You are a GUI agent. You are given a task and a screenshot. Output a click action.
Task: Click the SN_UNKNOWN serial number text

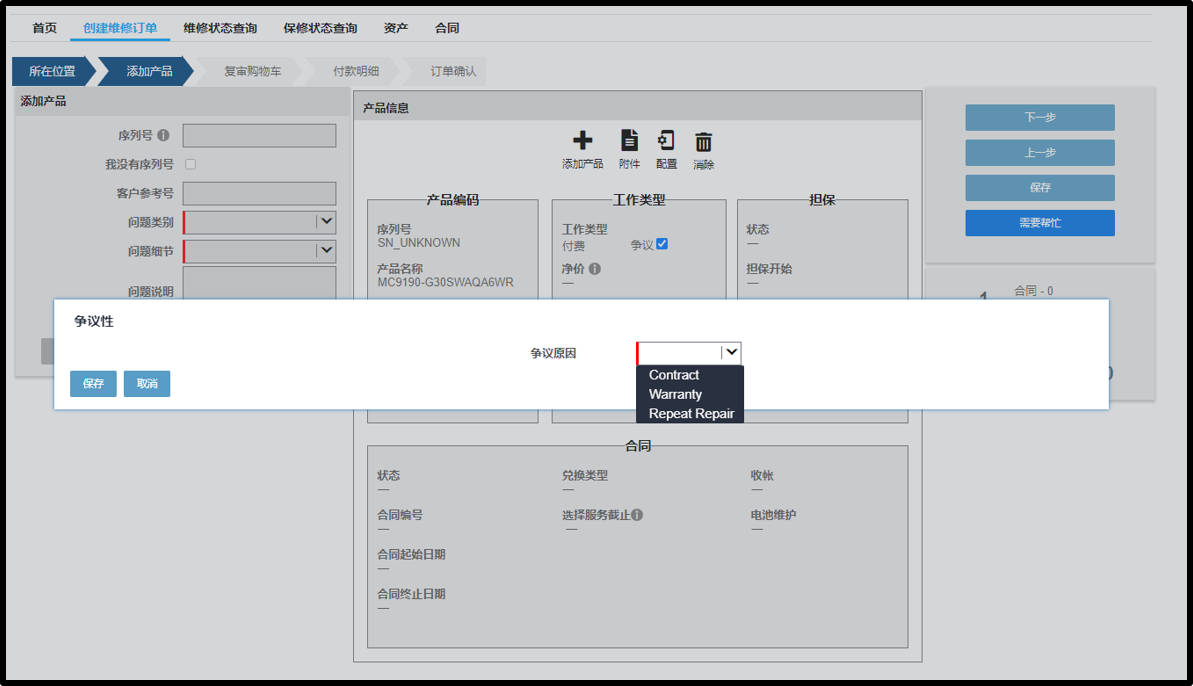[418, 243]
